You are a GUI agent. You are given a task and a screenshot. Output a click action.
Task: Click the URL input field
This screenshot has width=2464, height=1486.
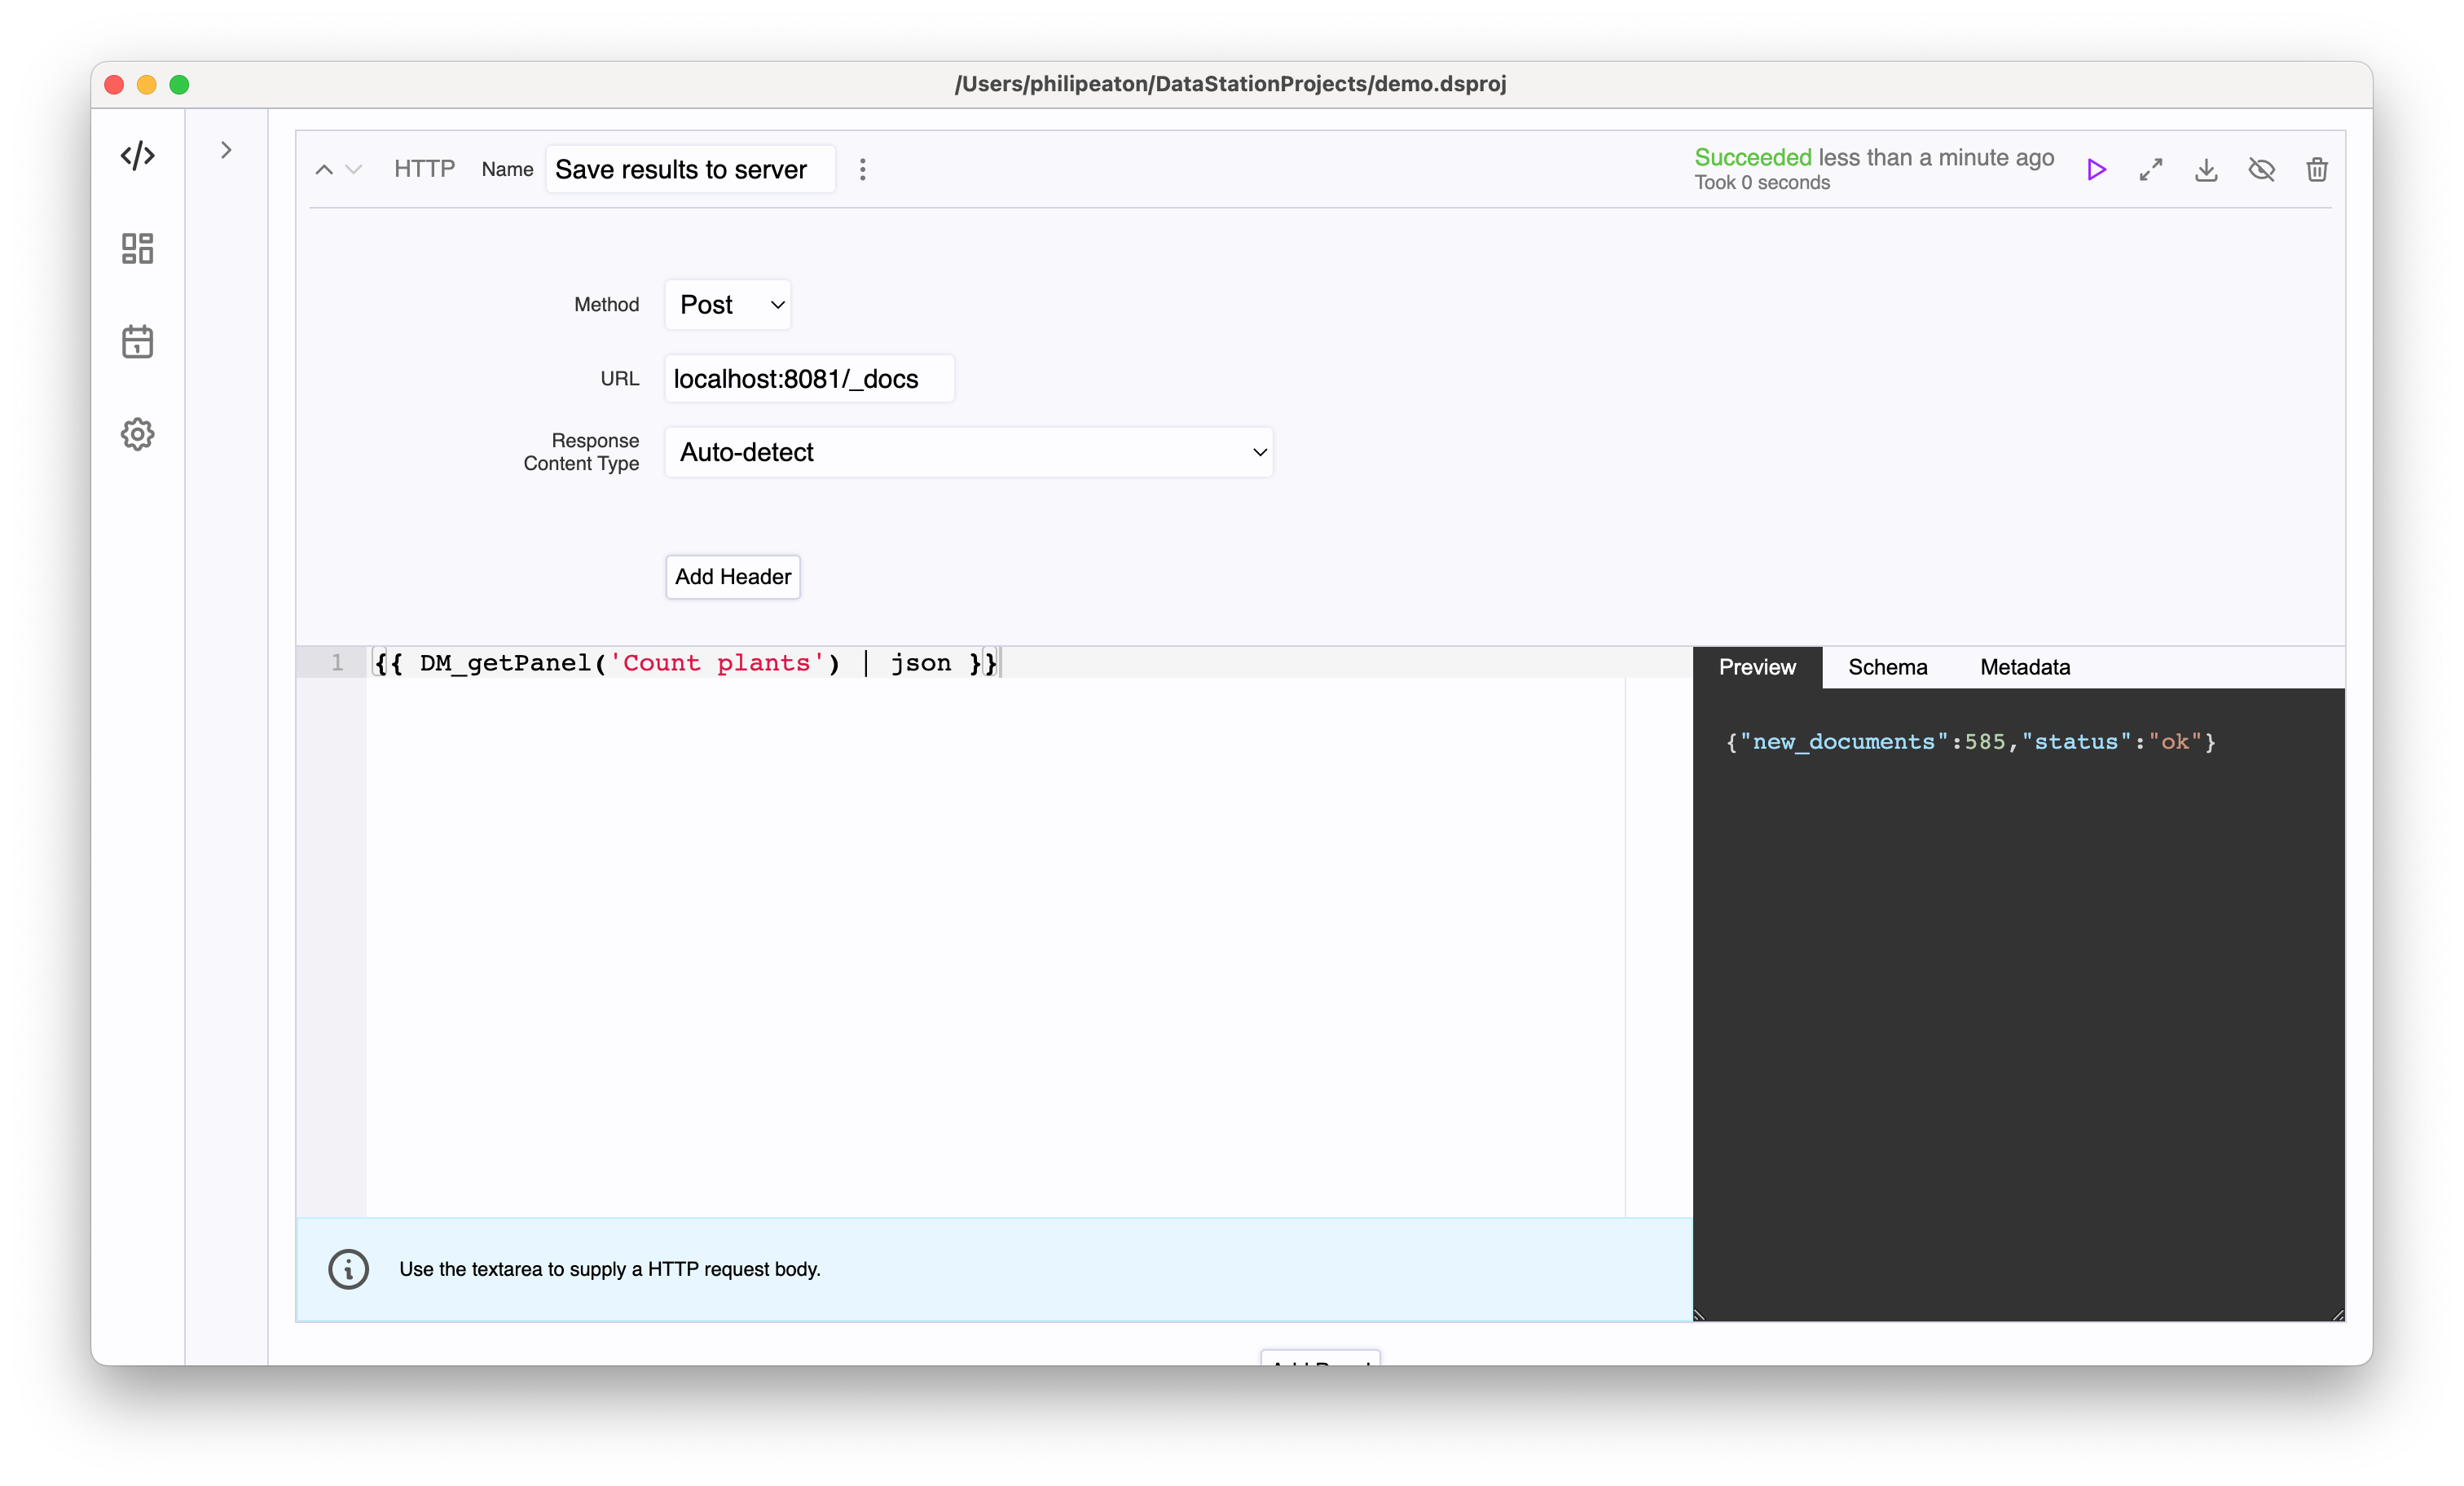click(x=808, y=379)
